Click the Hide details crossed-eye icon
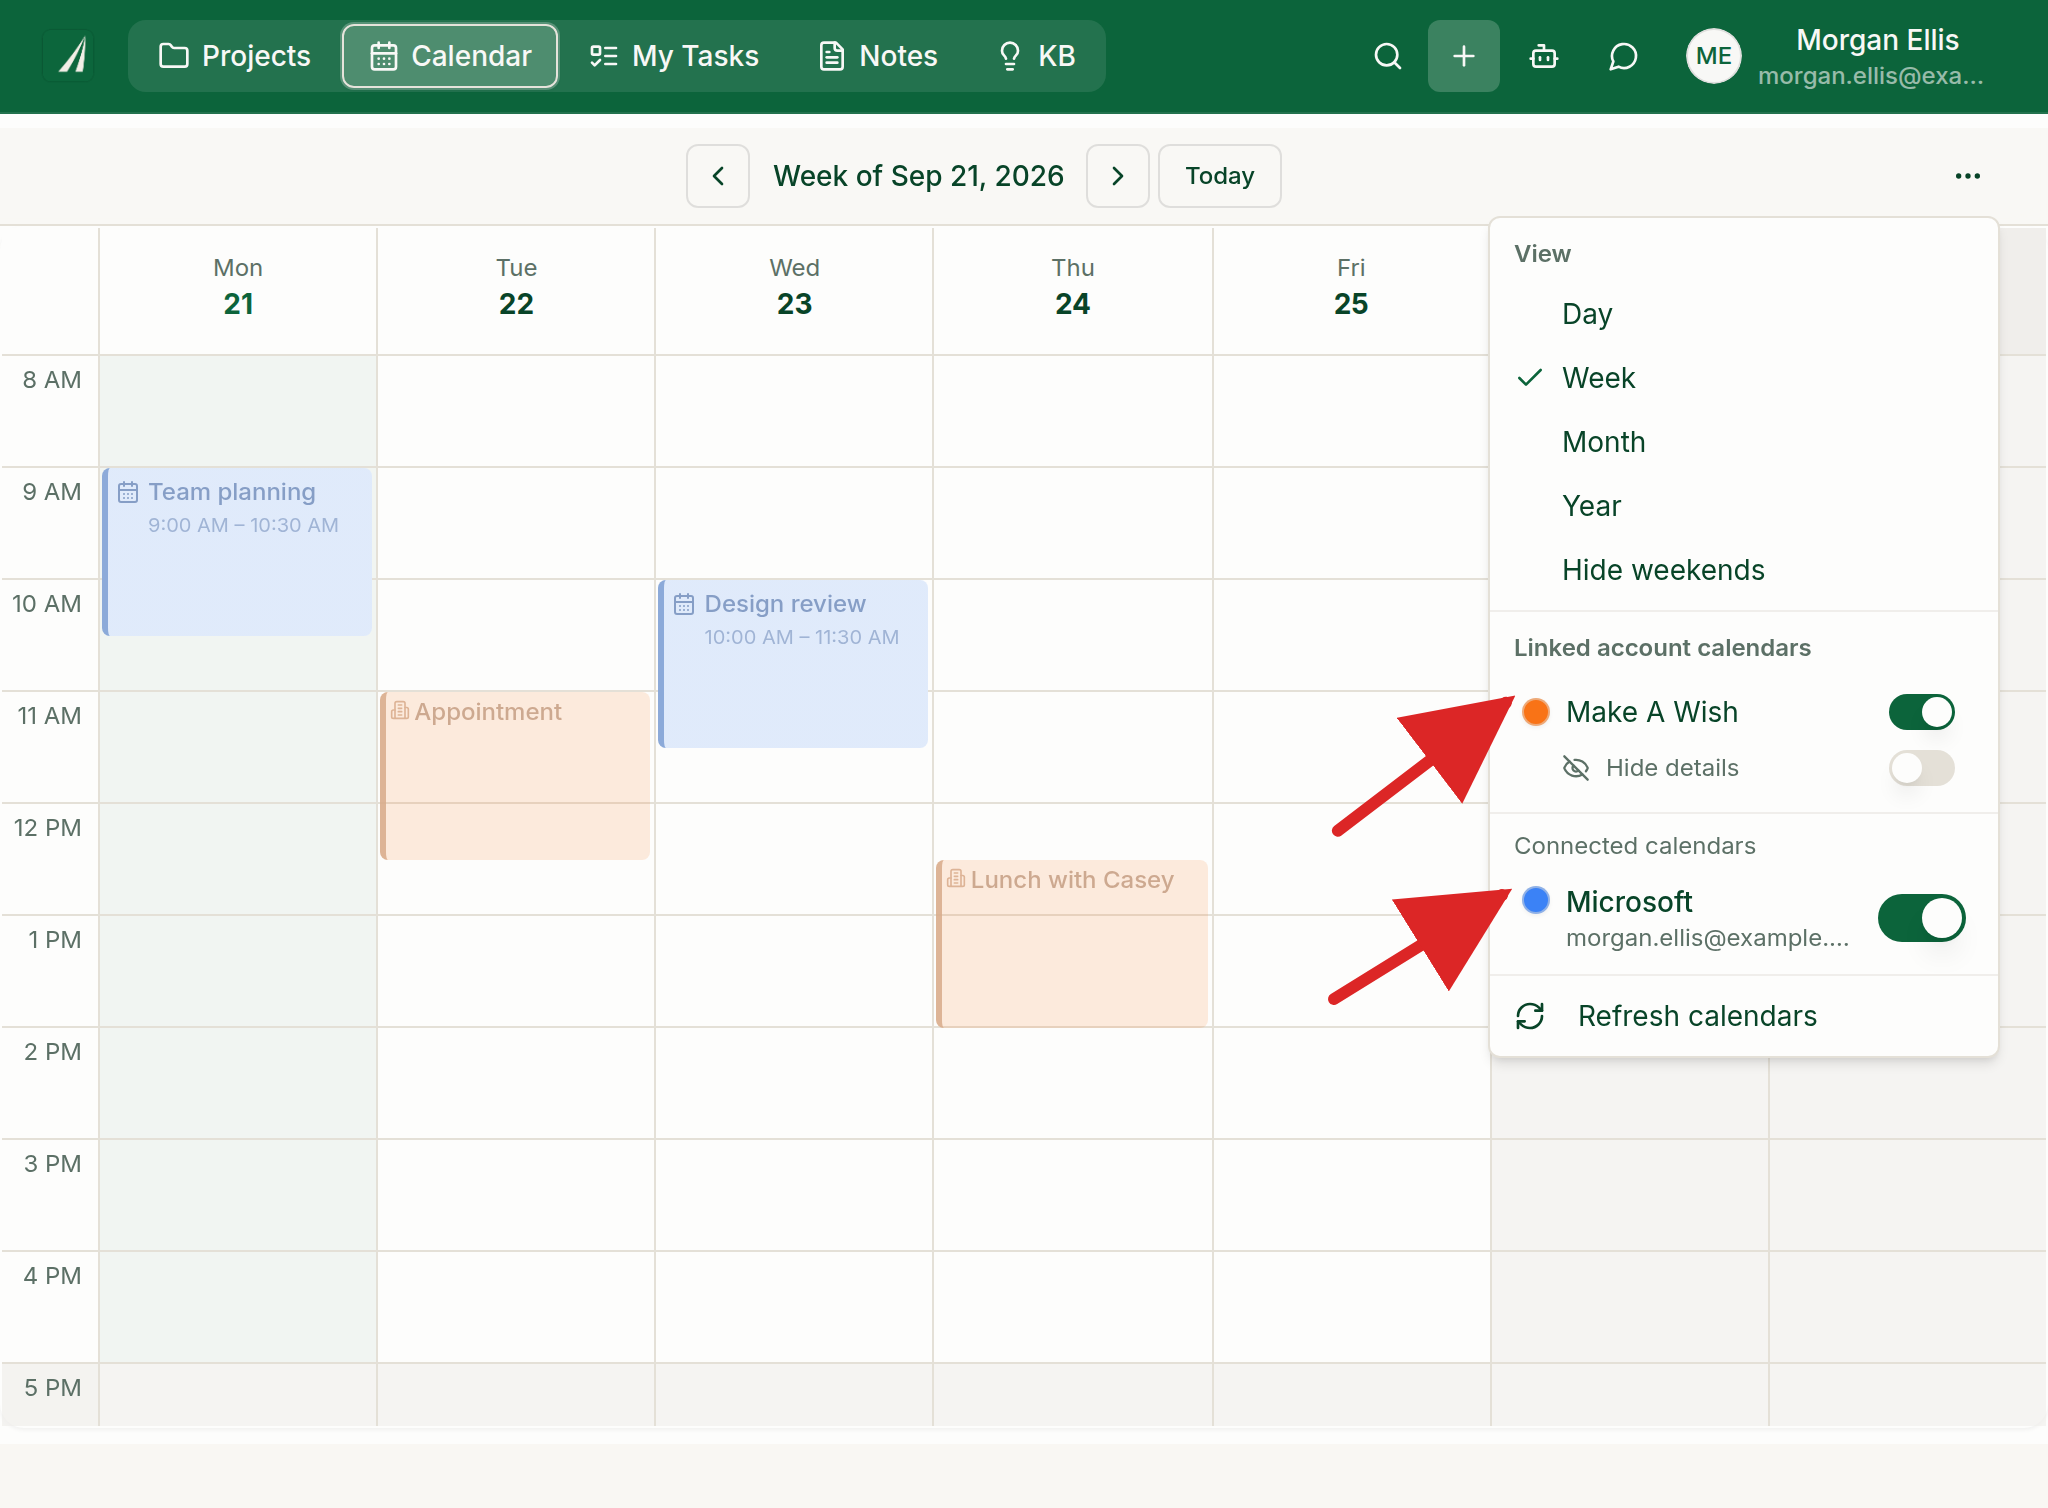The width and height of the screenshot is (2048, 1508). tap(1576, 768)
